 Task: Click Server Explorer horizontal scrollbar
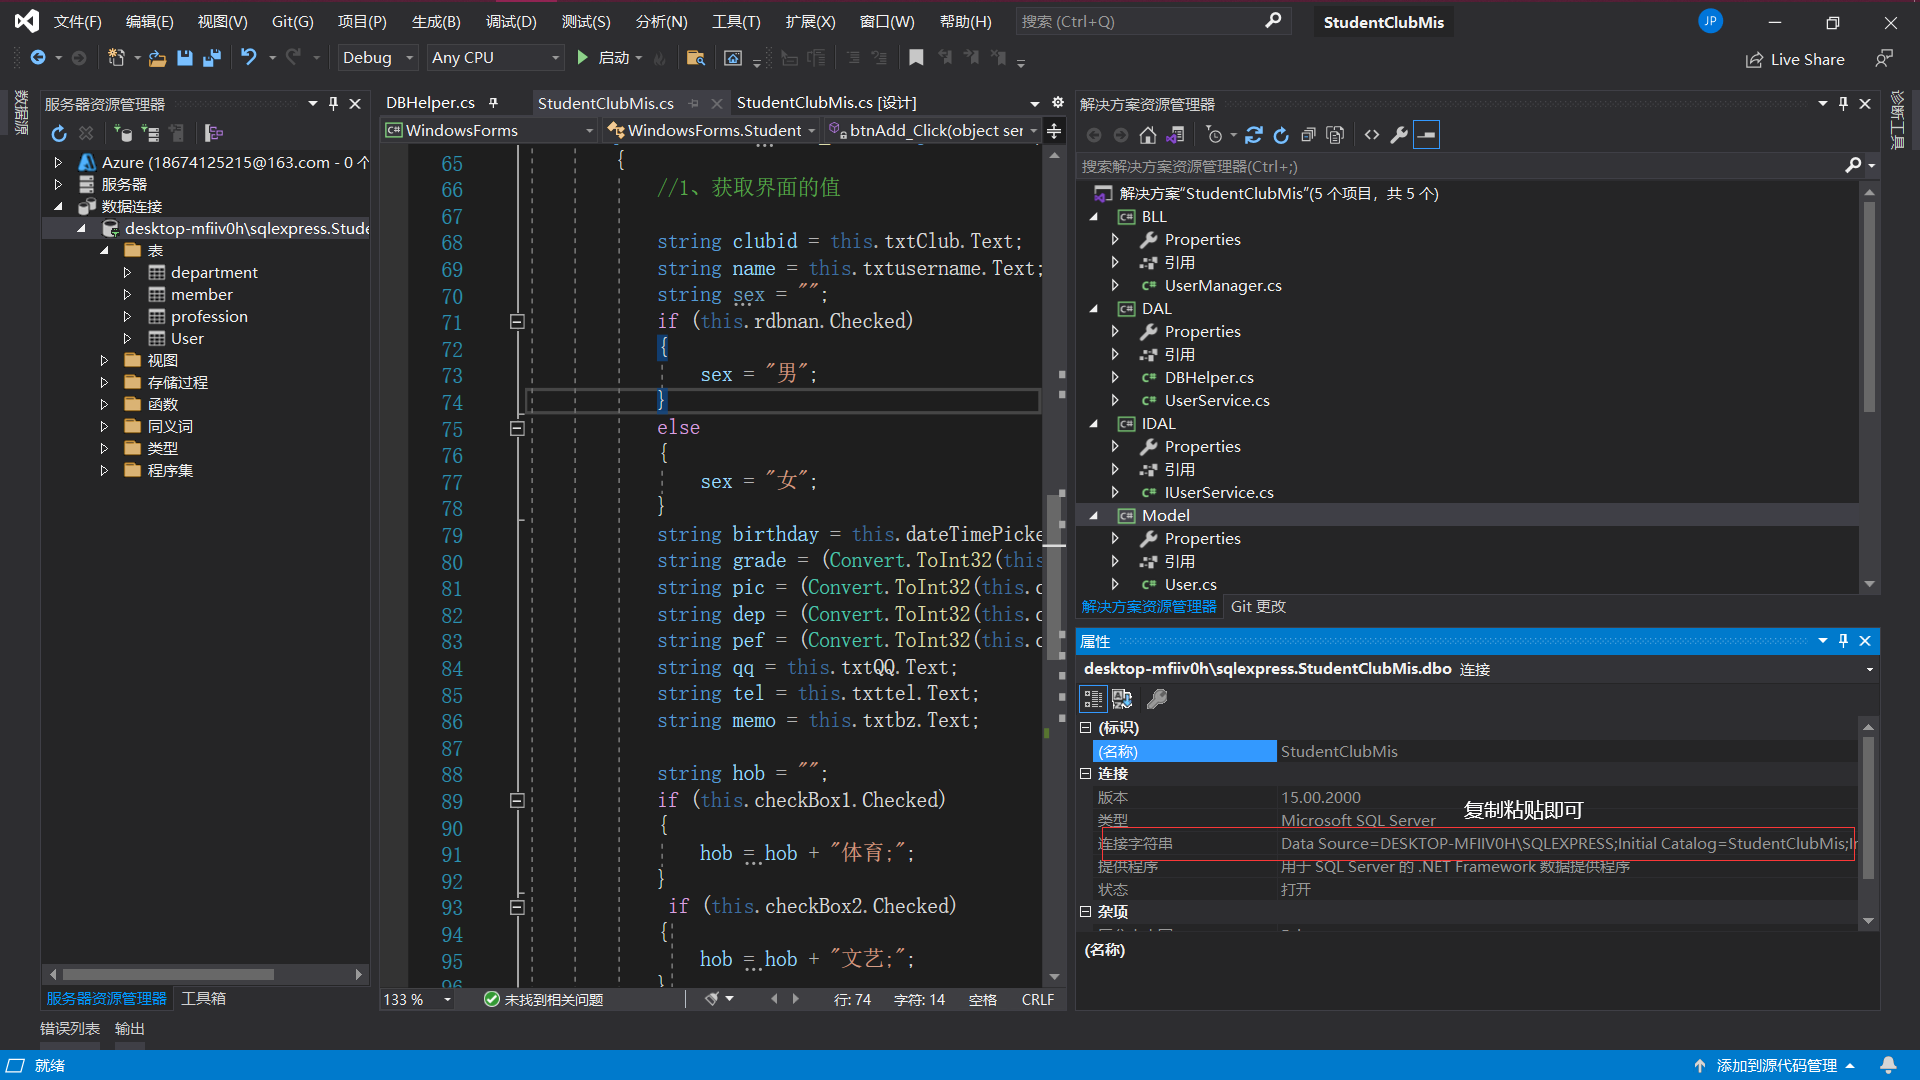pos(168,974)
